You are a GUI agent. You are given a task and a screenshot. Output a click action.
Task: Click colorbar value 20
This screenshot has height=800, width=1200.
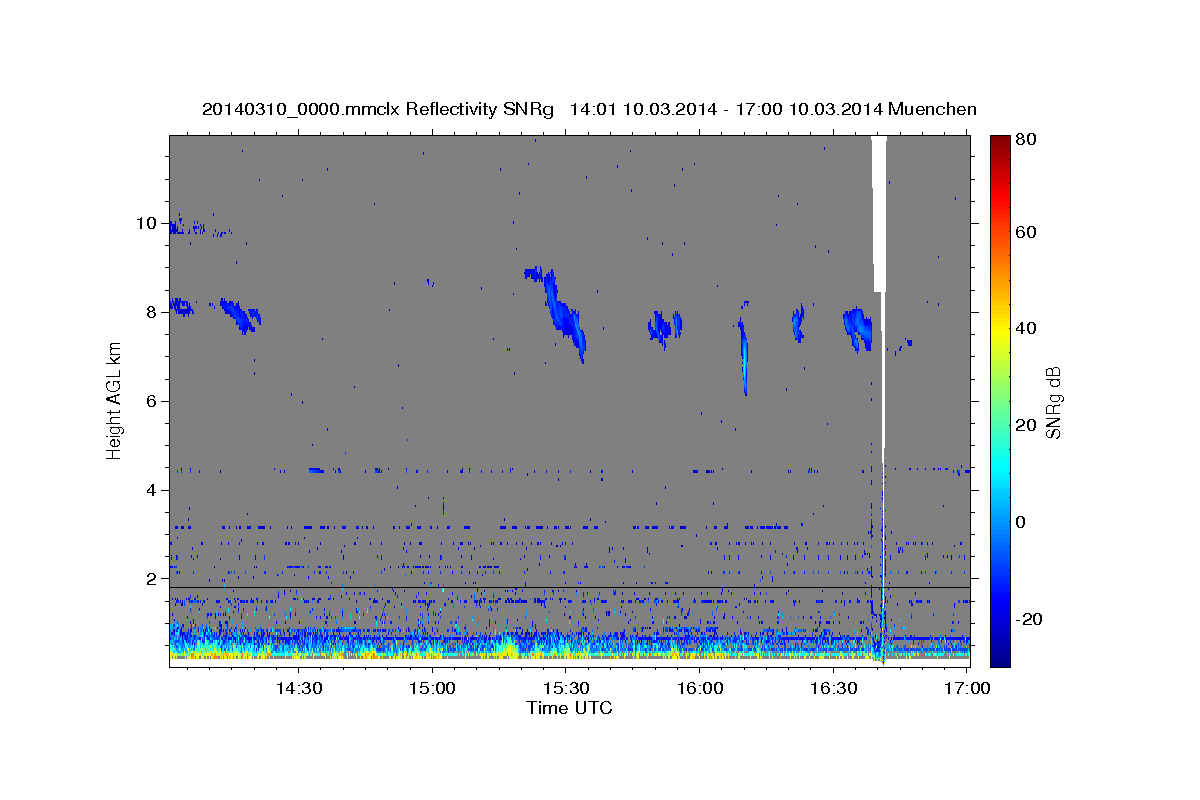[1025, 425]
